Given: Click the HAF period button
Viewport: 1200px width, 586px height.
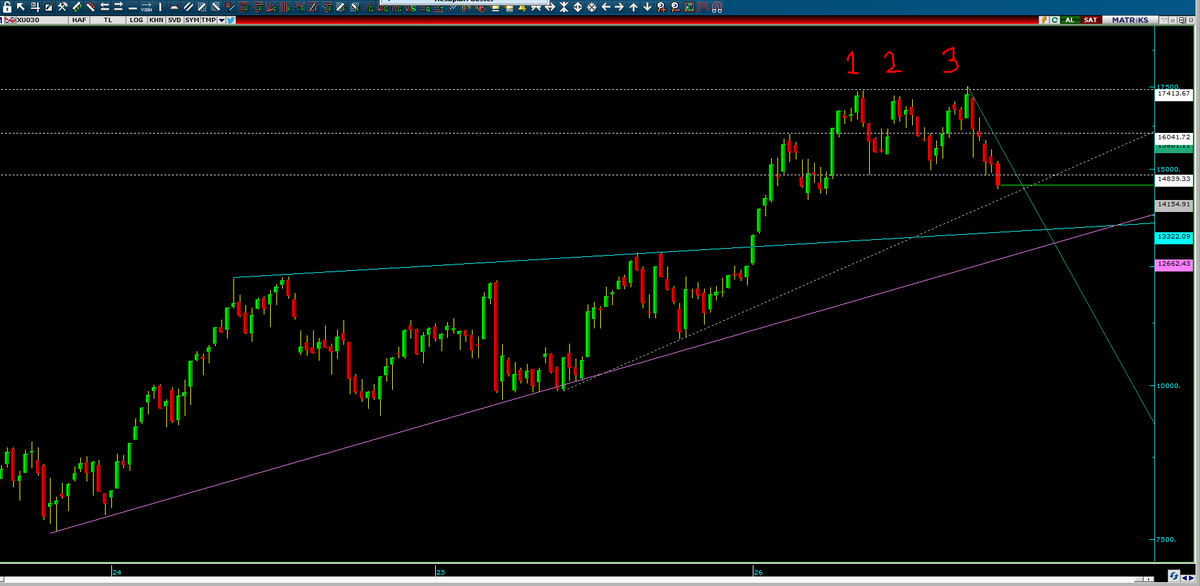Looking at the screenshot, I should [x=79, y=20].
